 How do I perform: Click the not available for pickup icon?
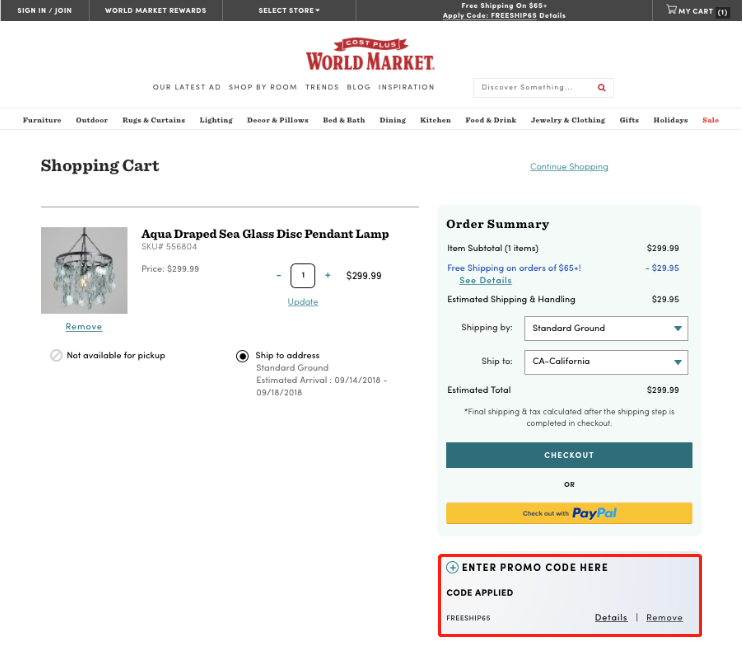coord(56,355)
